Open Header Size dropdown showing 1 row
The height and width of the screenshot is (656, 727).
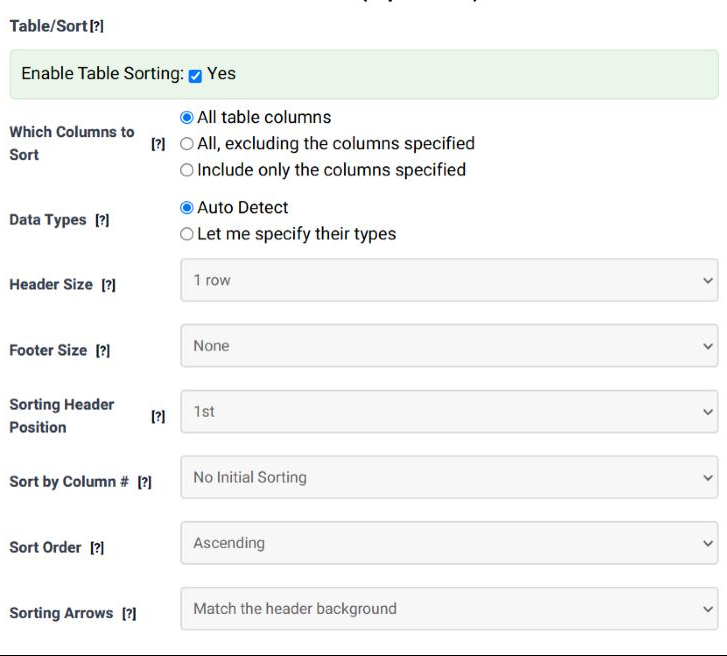click(x=449, y=280)
